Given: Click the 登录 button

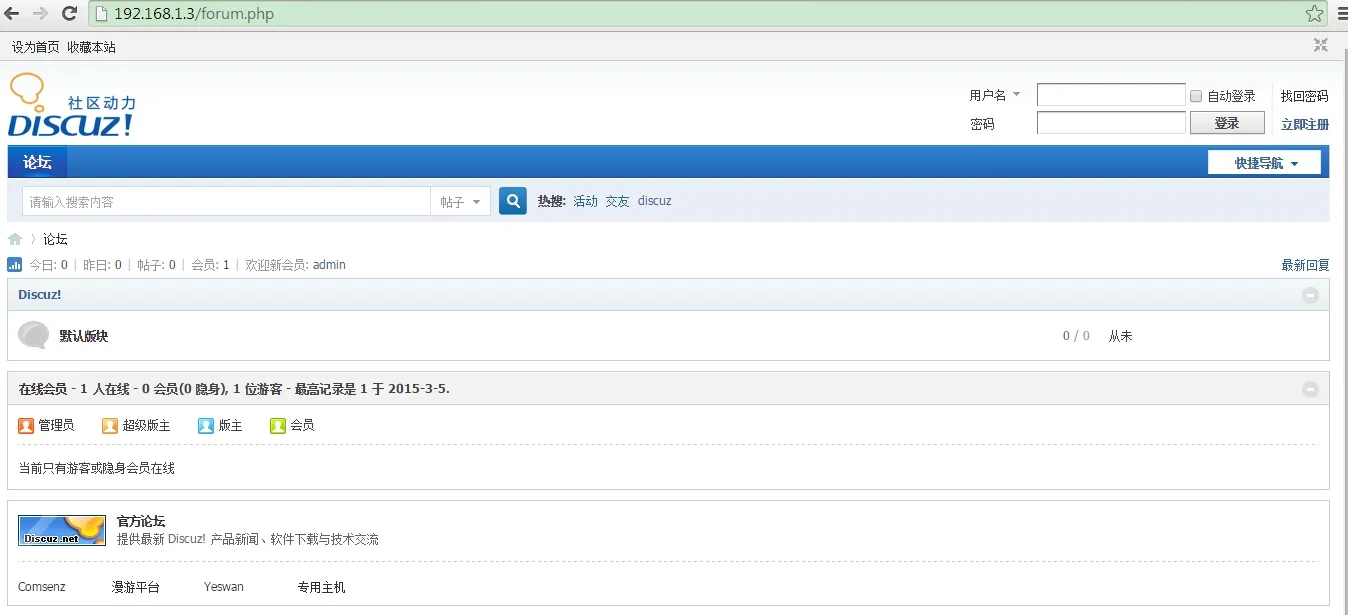Looking at the screenshot, I should (x=1227, y=123).
